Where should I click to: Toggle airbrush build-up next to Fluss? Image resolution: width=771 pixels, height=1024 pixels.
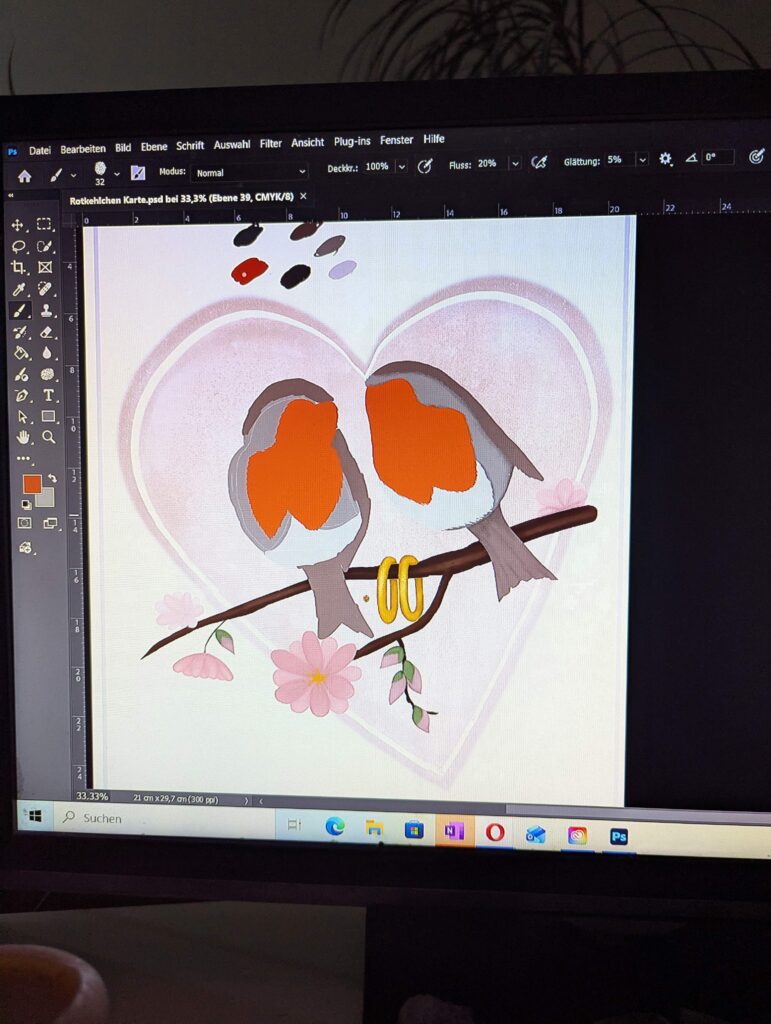[x=539, y=163]
